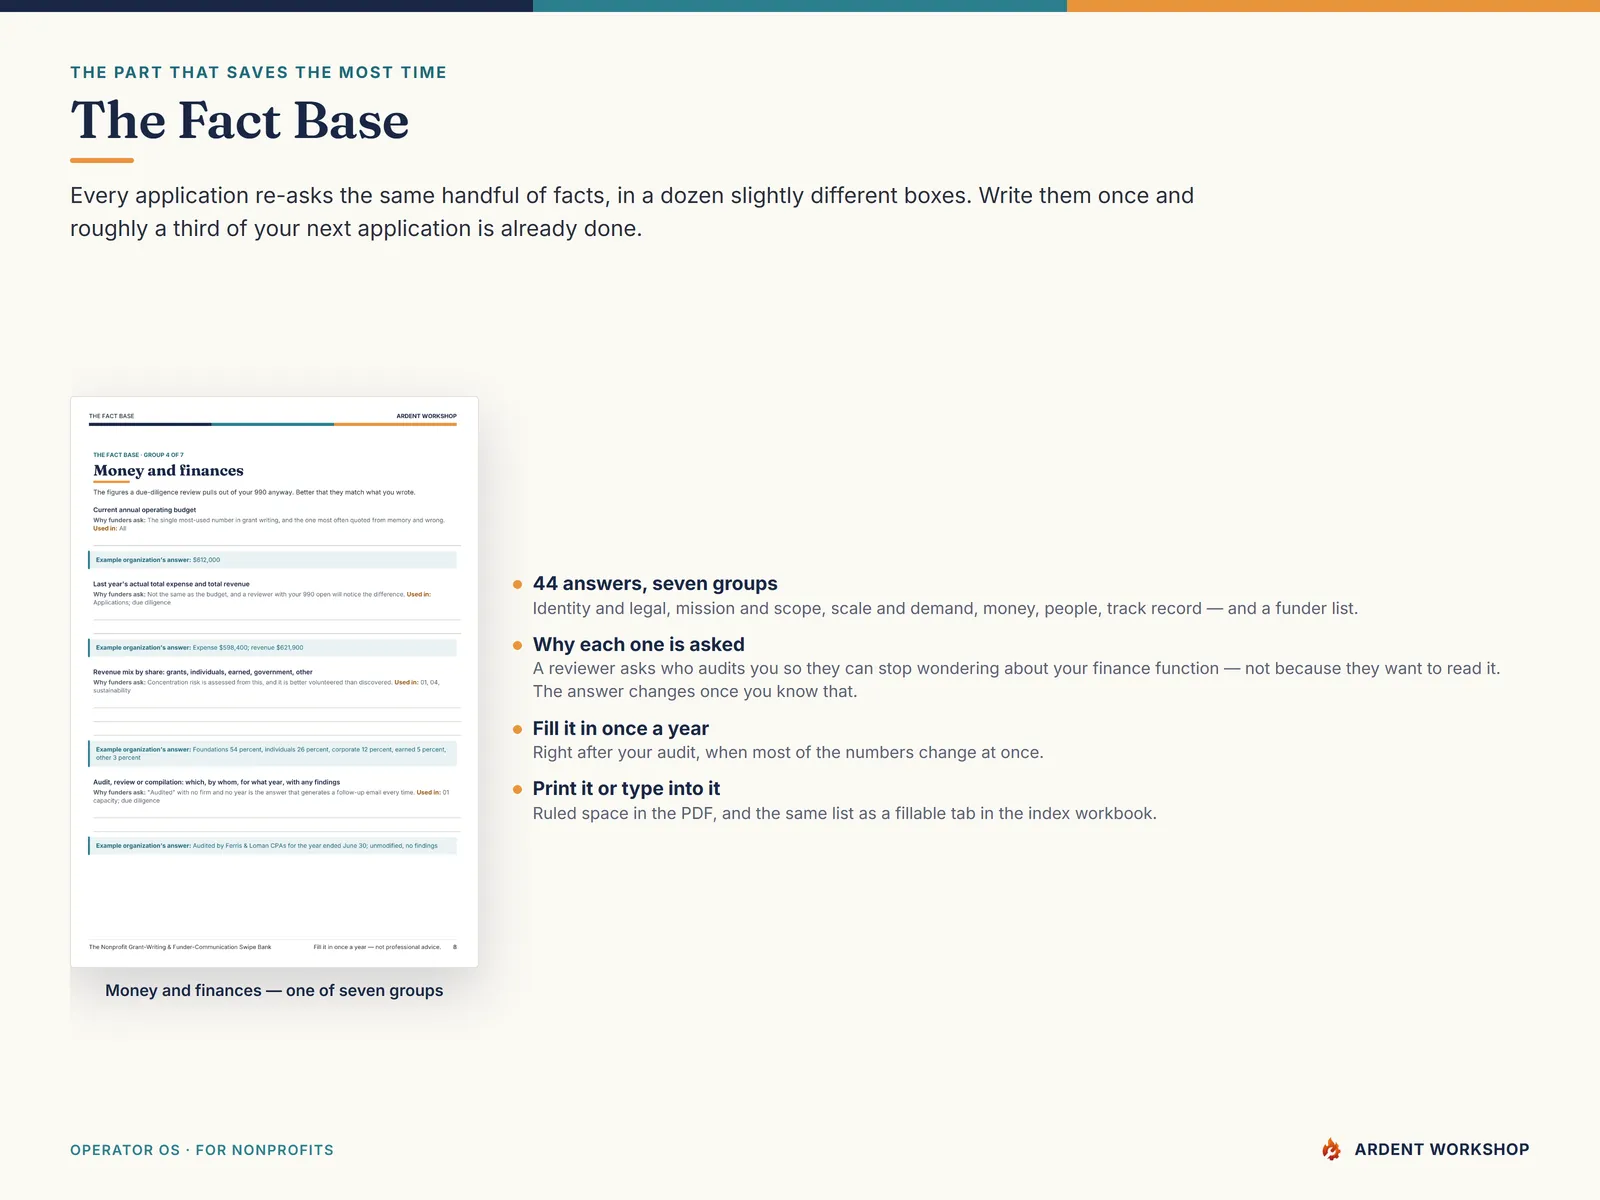
Task: Click "THE FACT BASE · GROUP 4 OF 7" label
Action: pyautogui.click(x=139, y=455)
